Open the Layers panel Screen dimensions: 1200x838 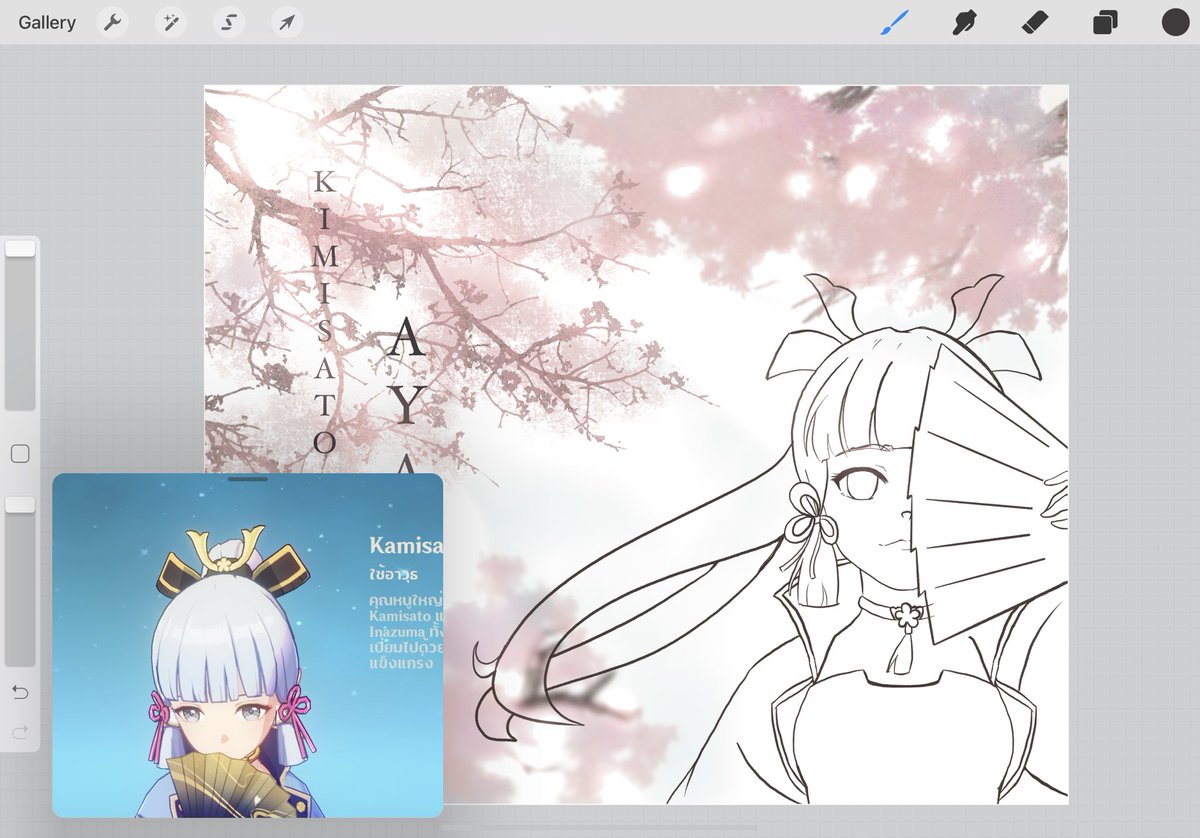pos(1105,22)
